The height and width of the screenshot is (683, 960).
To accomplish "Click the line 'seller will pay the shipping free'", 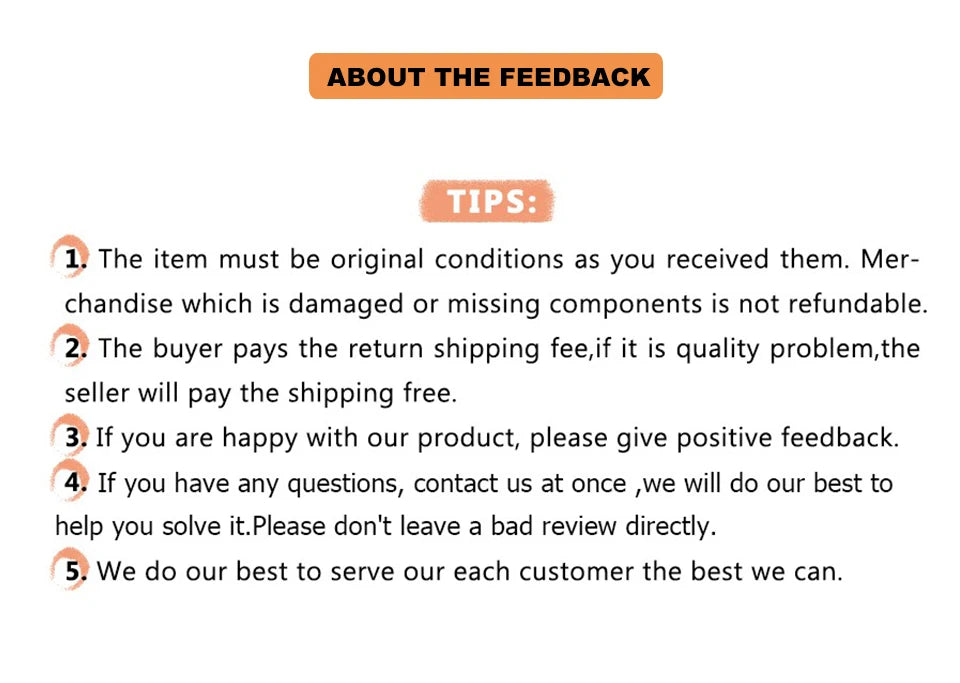I will (x=260, y=393).
